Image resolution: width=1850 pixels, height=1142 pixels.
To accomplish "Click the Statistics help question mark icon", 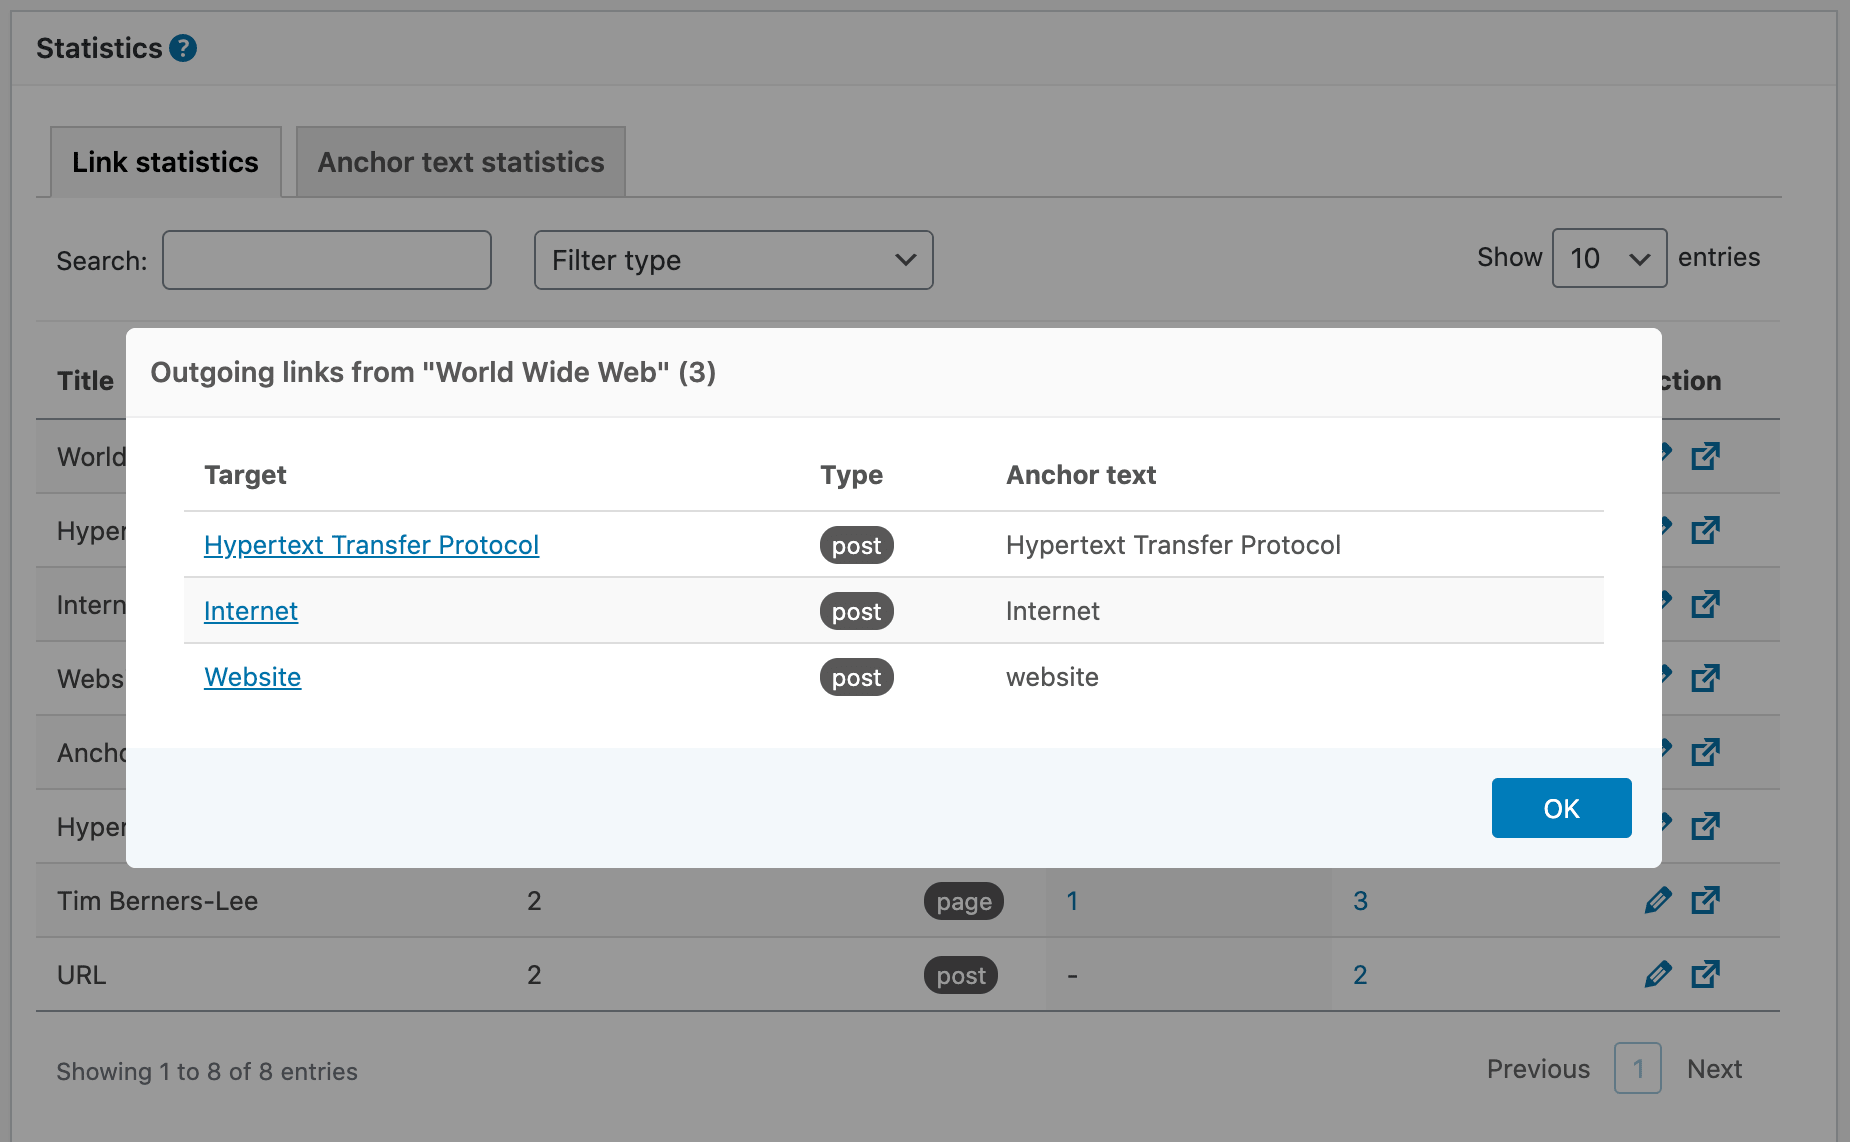I will (x=183, y=48).
